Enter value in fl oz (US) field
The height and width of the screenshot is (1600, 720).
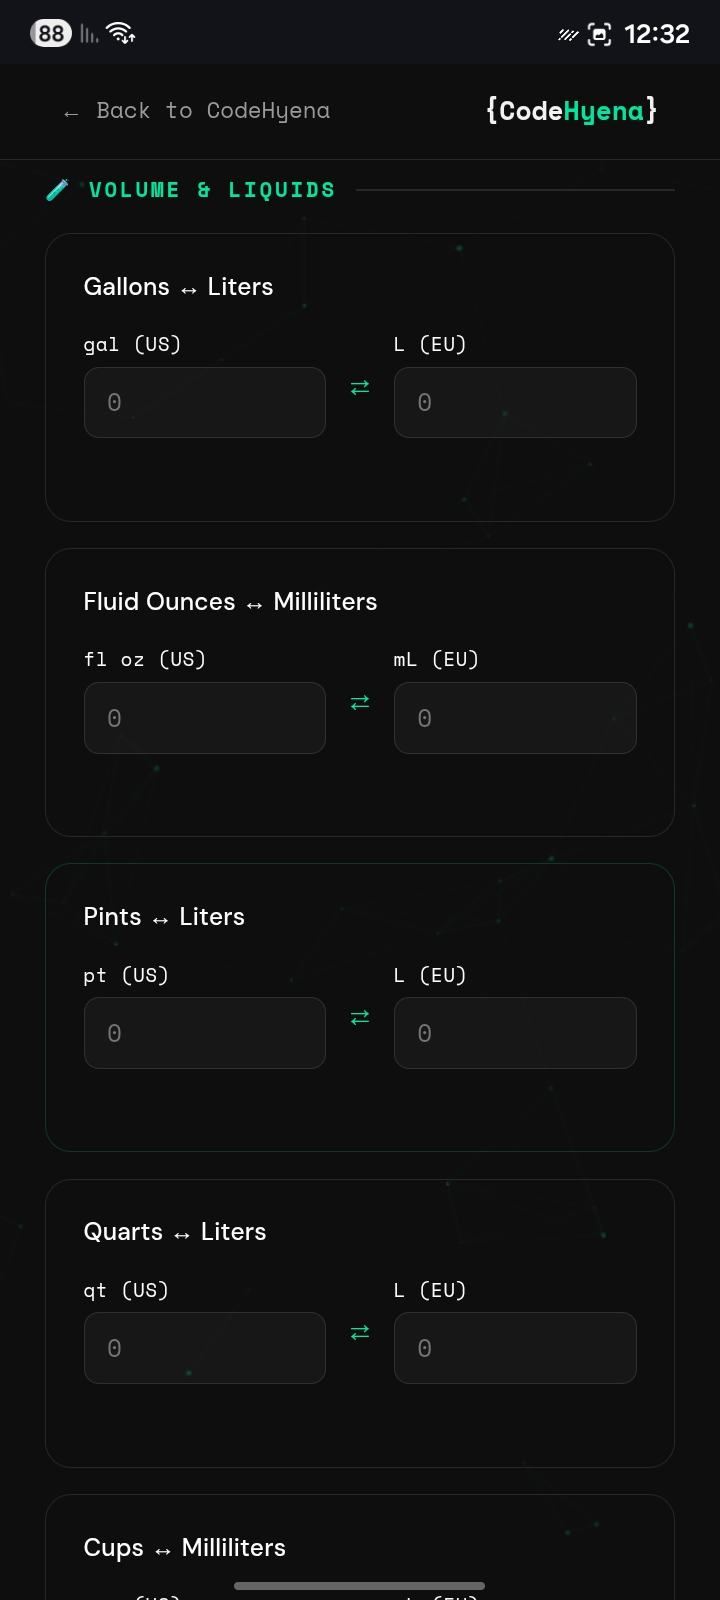205,718
